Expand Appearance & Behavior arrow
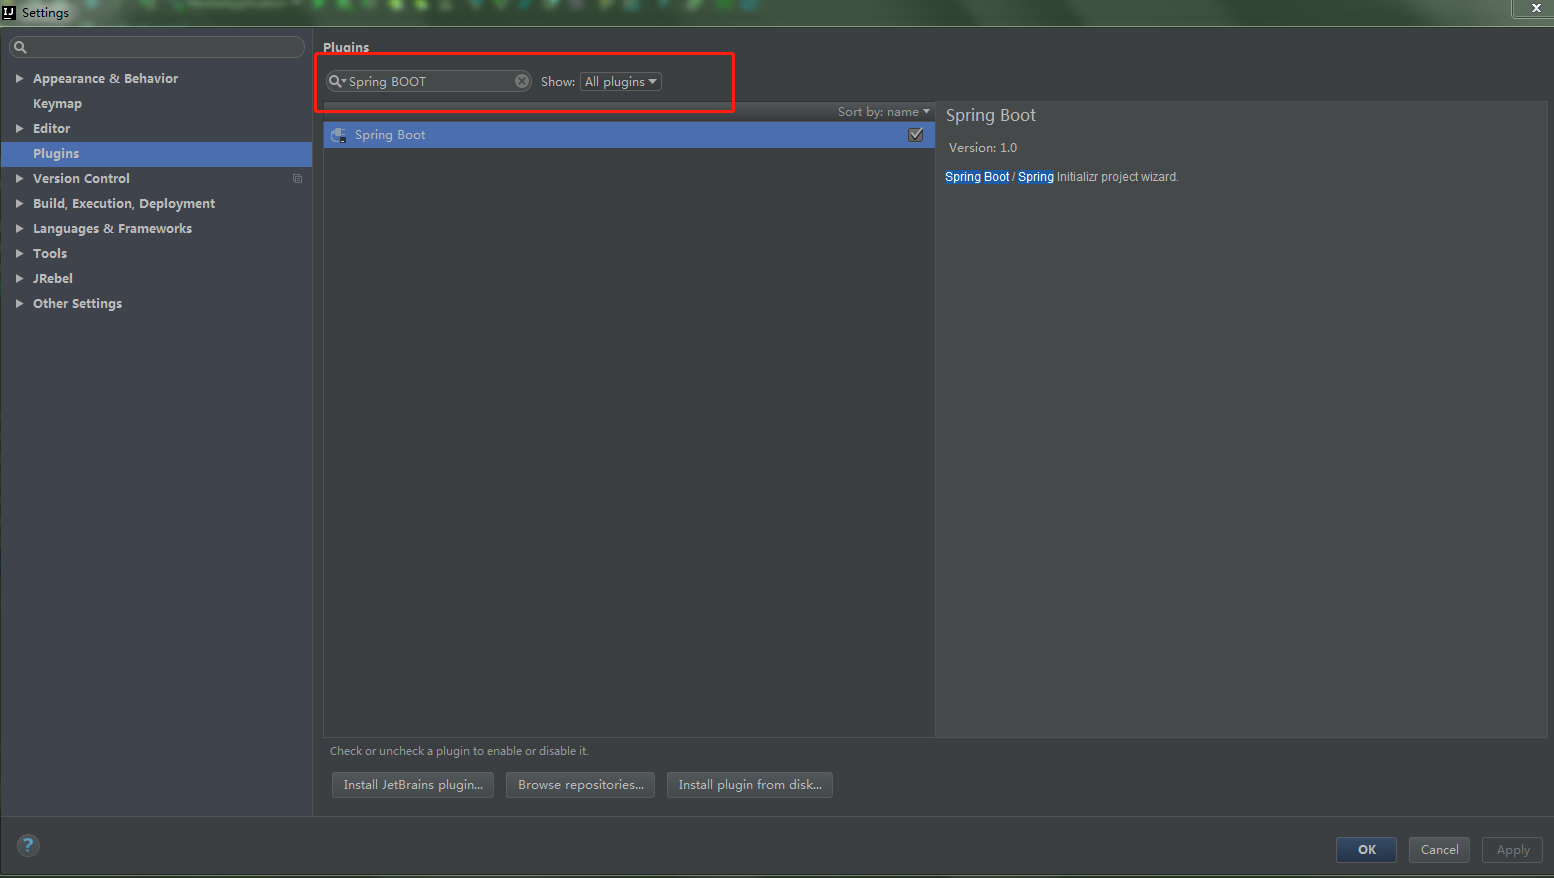The height and width of the screenshot is (878, 1554). [19, 78]
